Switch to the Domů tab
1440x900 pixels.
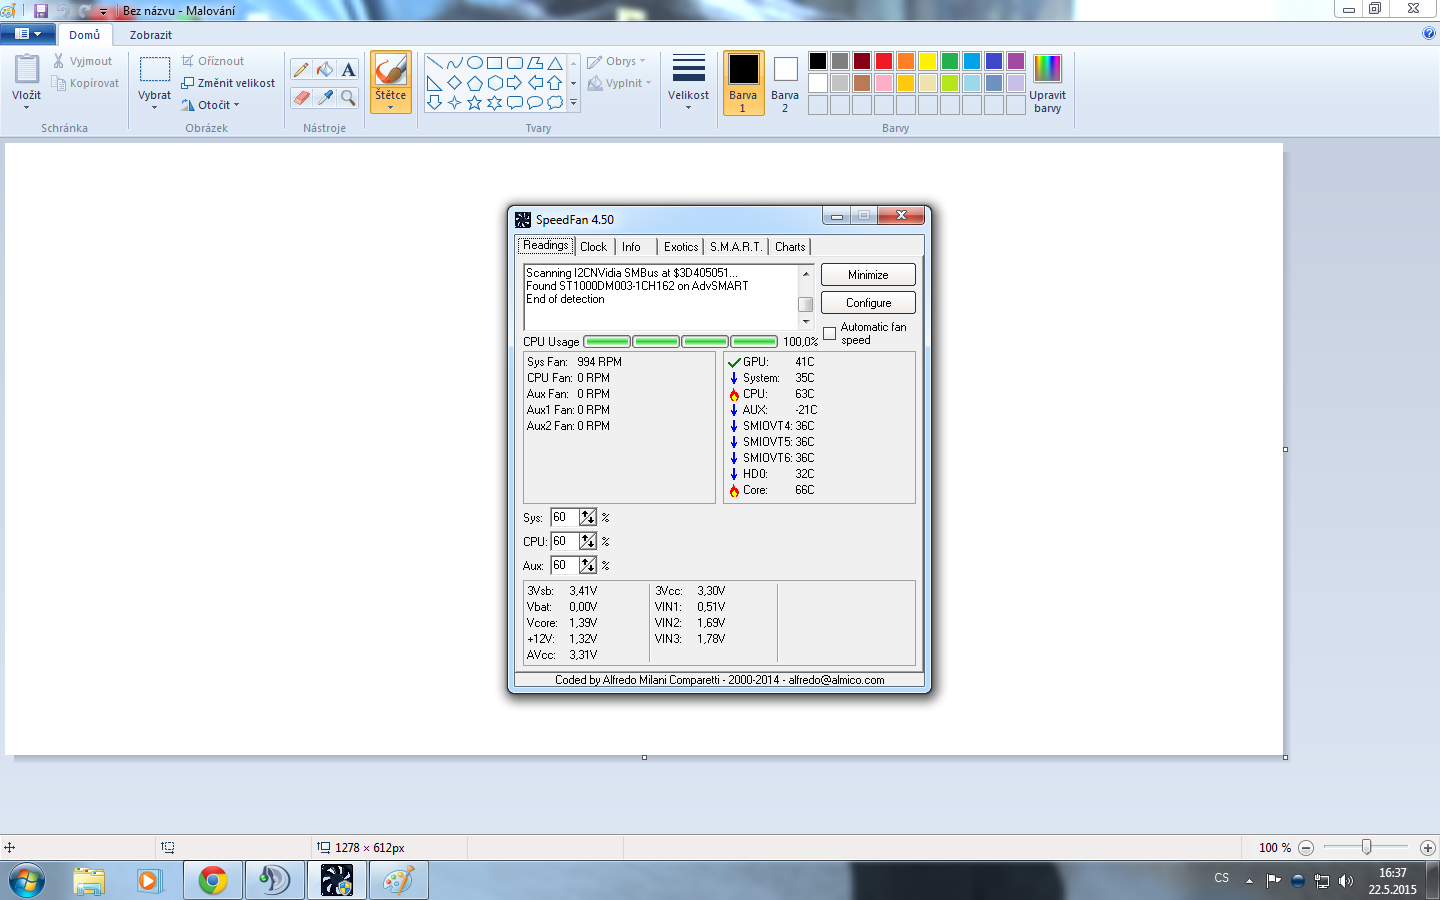pyautogui.click(x=84, y=35)
